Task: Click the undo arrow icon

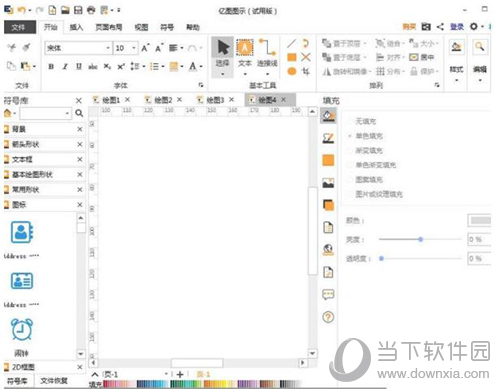Action: click(x=22, y=10)
